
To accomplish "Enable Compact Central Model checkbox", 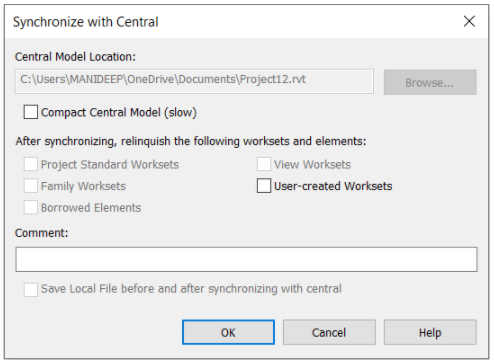I will [x=31, y=112].
